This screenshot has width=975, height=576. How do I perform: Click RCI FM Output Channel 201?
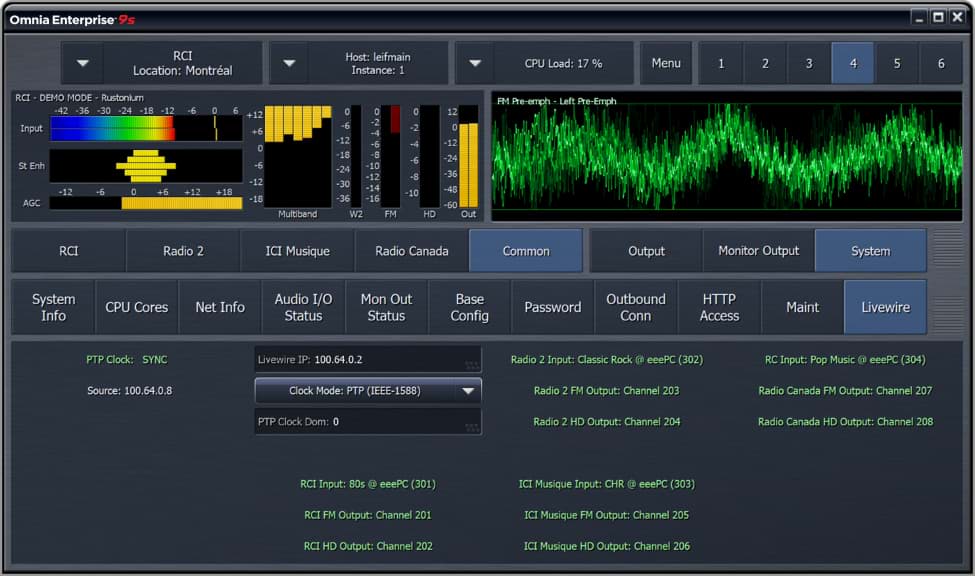click(x=367, y=515)
